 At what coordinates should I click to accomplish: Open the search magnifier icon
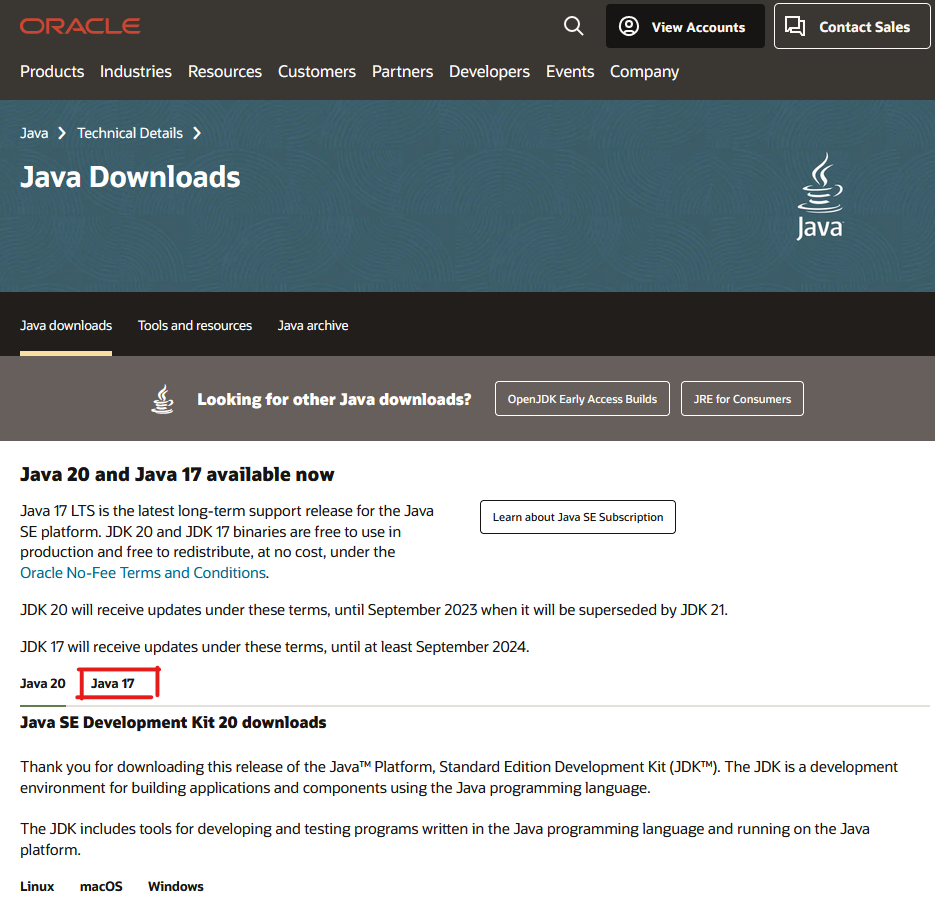tap(573, 26)
